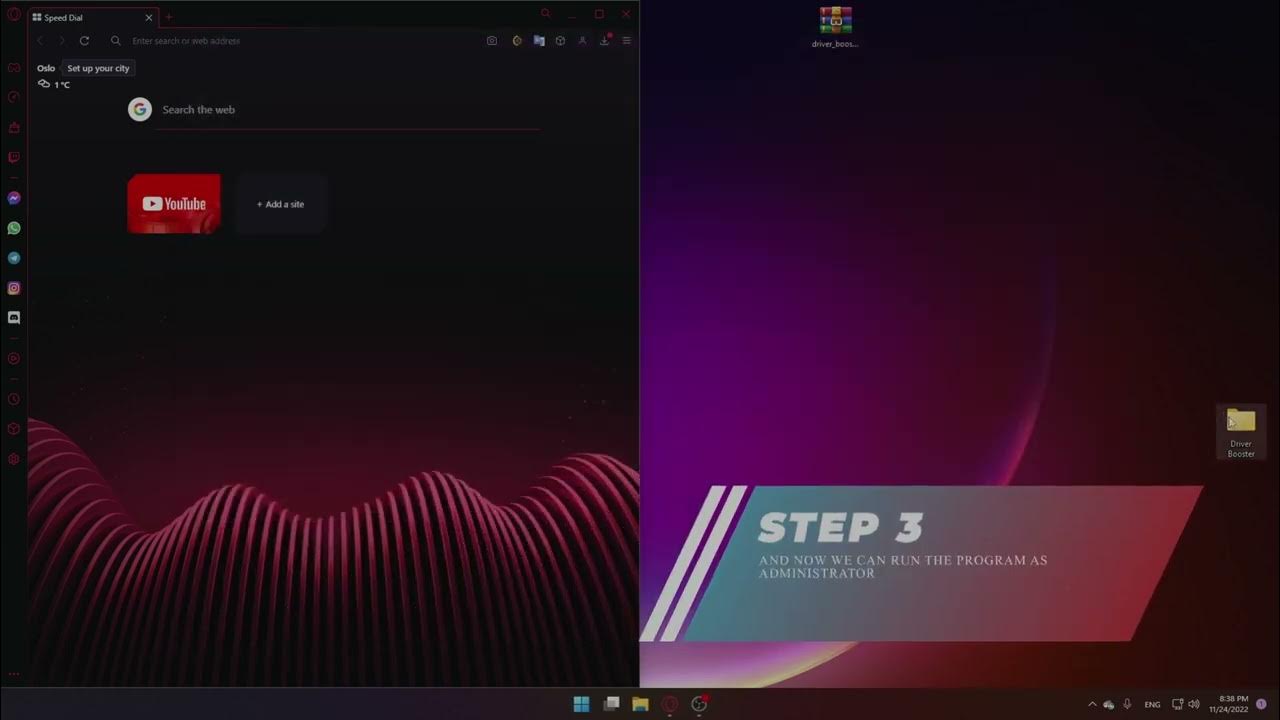Open the volume speaker icon in tray
The width and height of the screenshot is (1280, 720).
click(1193, 704)
